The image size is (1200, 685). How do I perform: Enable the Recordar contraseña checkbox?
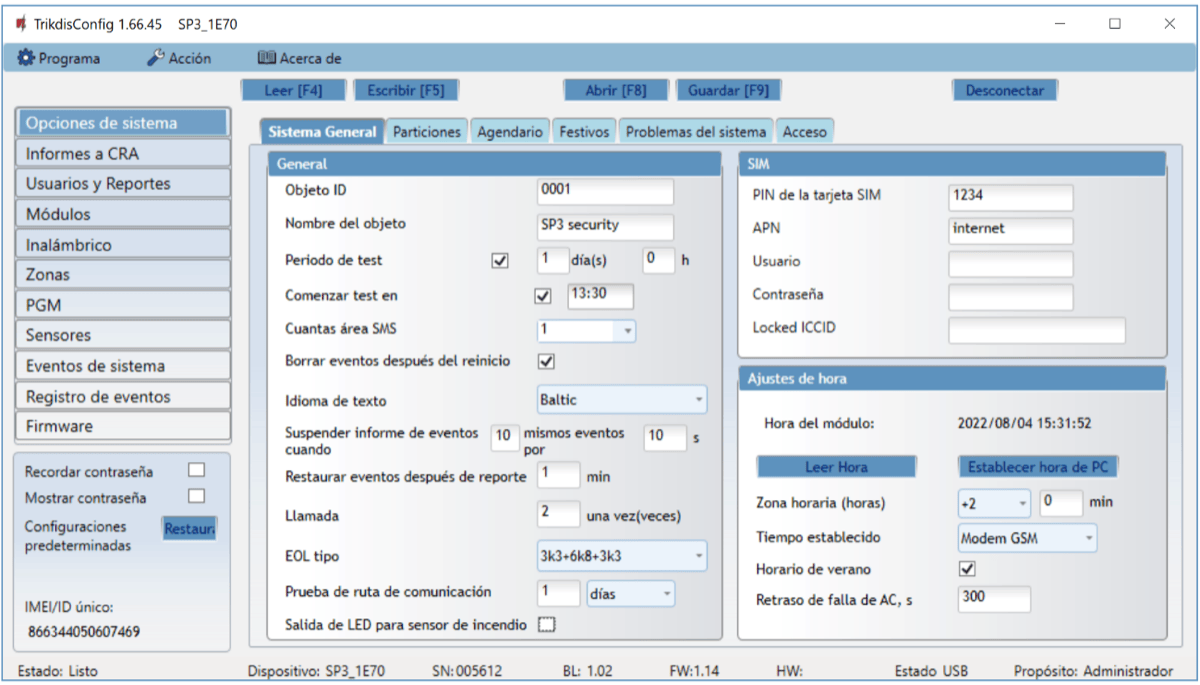pos(196,470)
